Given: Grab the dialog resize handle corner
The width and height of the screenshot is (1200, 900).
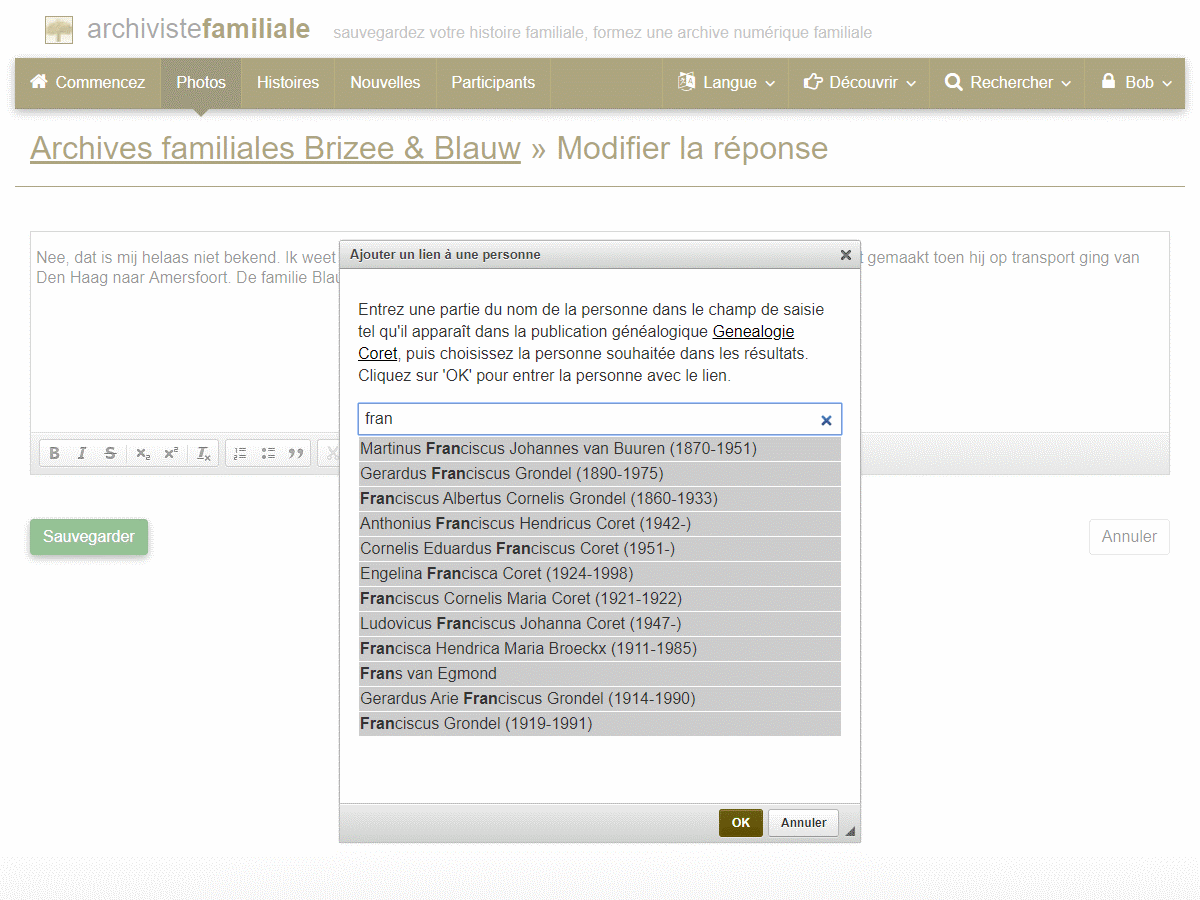Looking at the screenshot, I should click(x=851, y=831).
